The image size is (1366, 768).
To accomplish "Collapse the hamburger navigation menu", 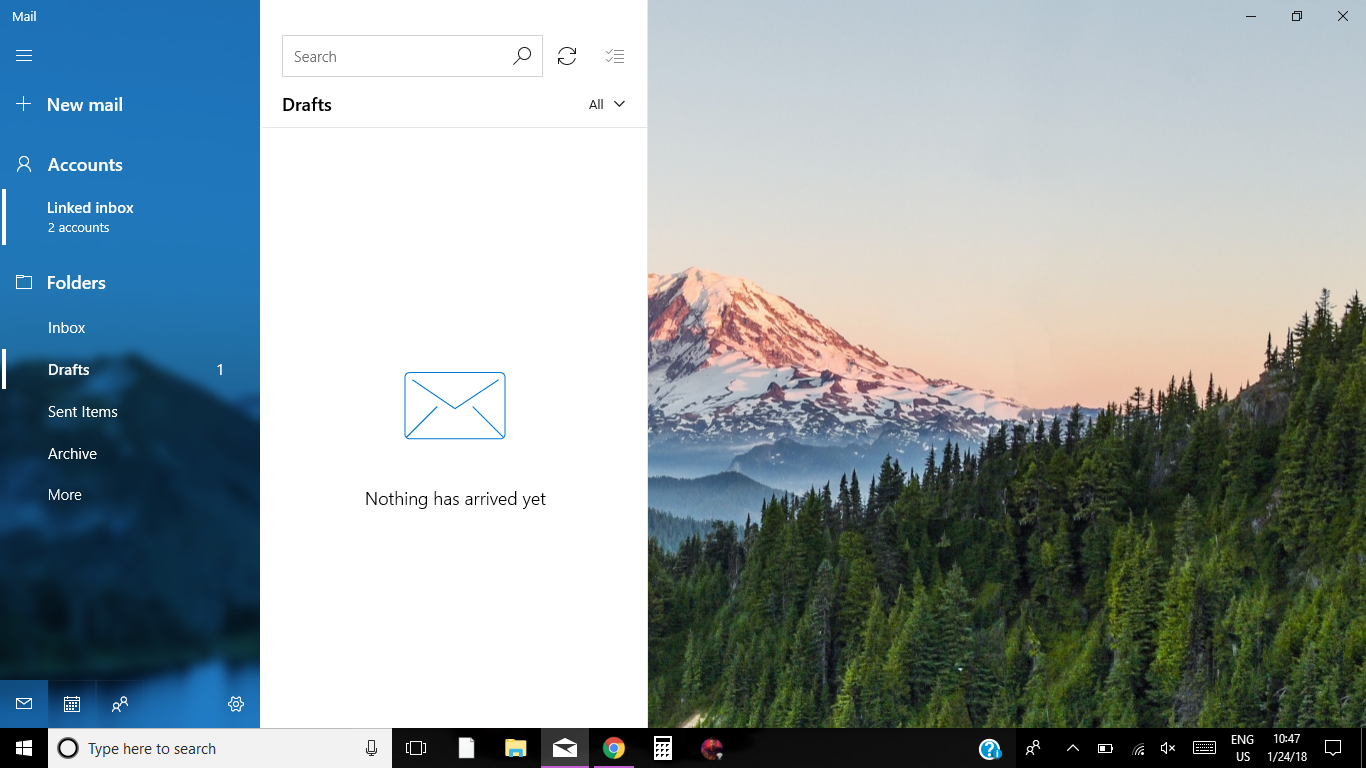I will pos(24,56).
